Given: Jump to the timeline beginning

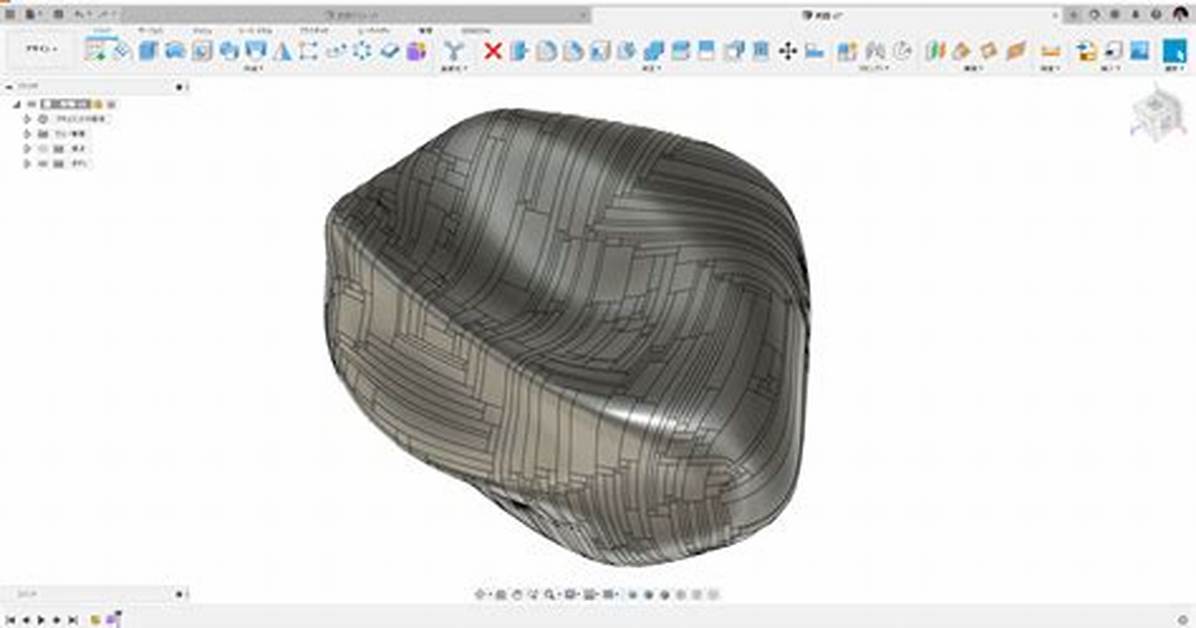Looking at the screenshot, I should [x=11, y=620].
